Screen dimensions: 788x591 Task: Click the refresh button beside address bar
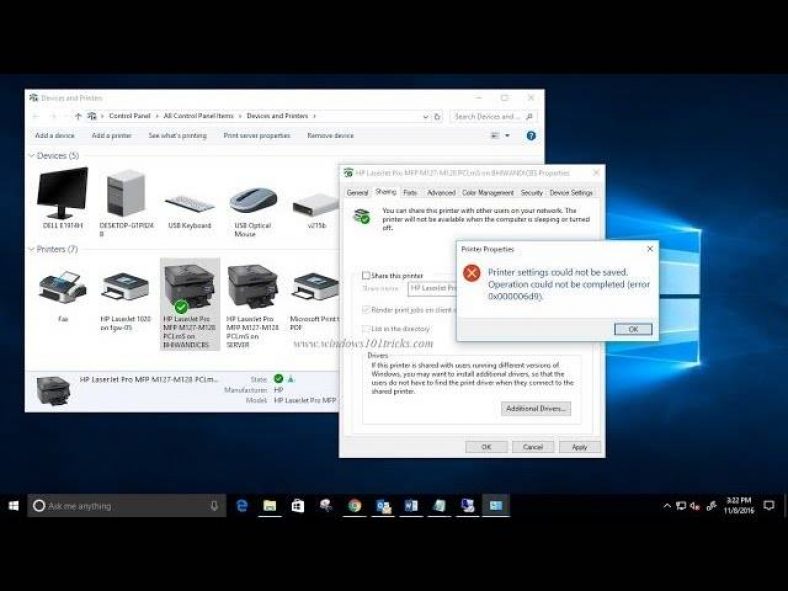[437, 117]
